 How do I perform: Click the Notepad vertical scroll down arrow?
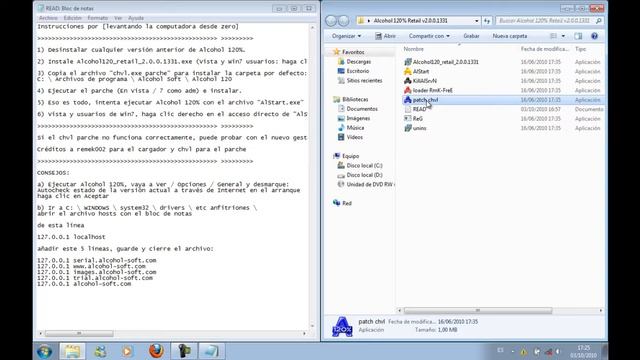(313, 326)
